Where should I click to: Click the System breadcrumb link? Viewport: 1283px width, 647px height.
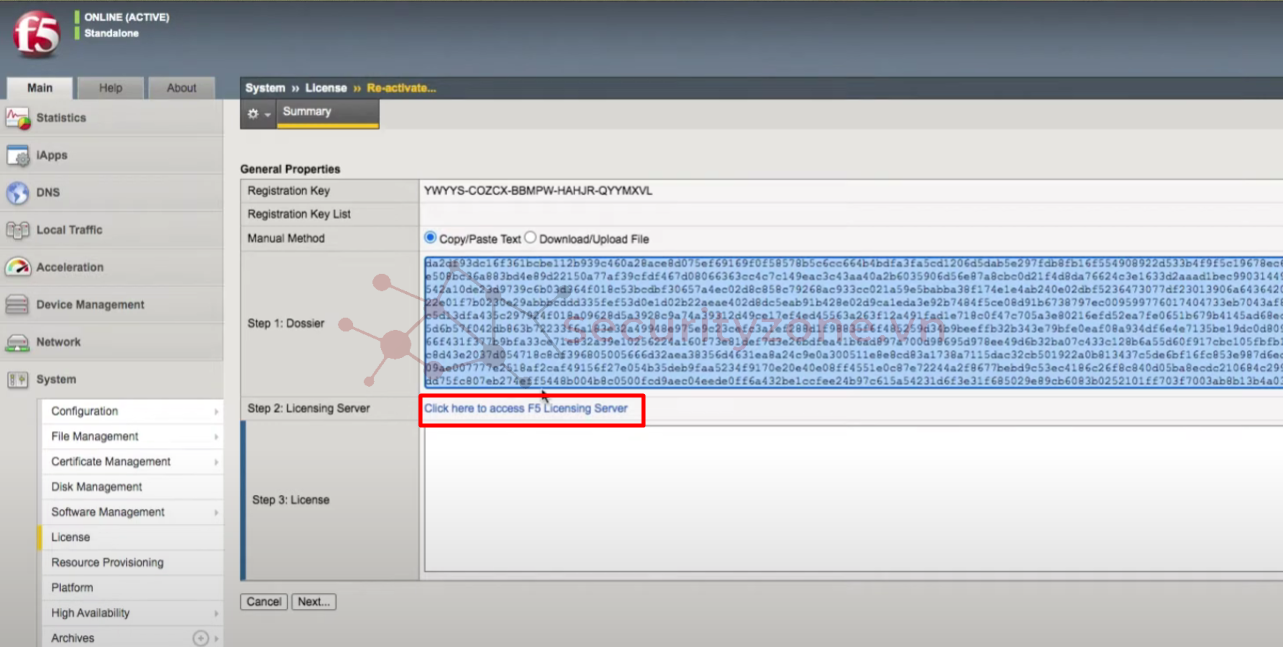coord(265,88)
